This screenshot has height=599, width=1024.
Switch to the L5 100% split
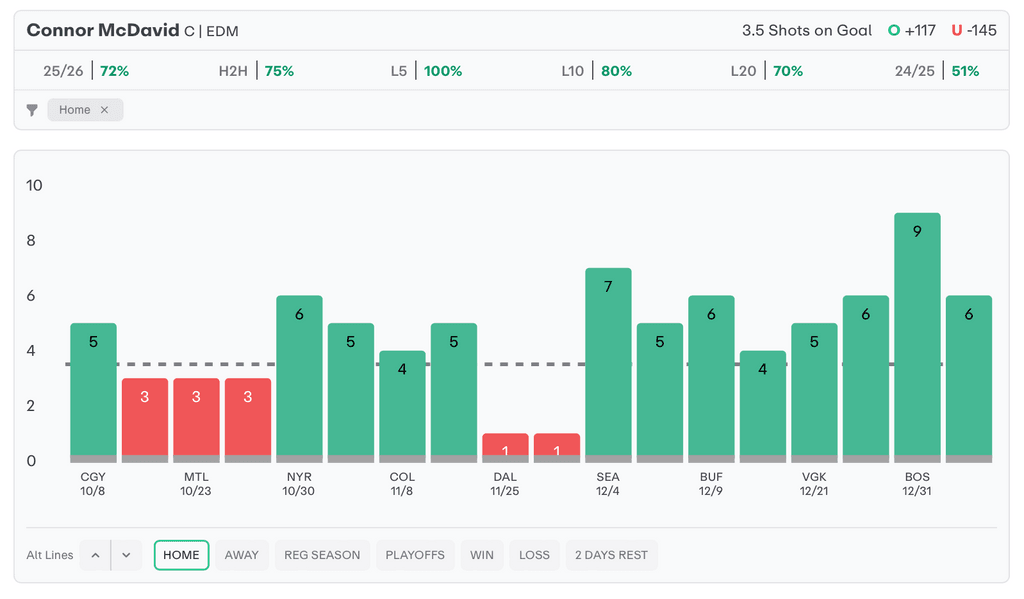427,71
